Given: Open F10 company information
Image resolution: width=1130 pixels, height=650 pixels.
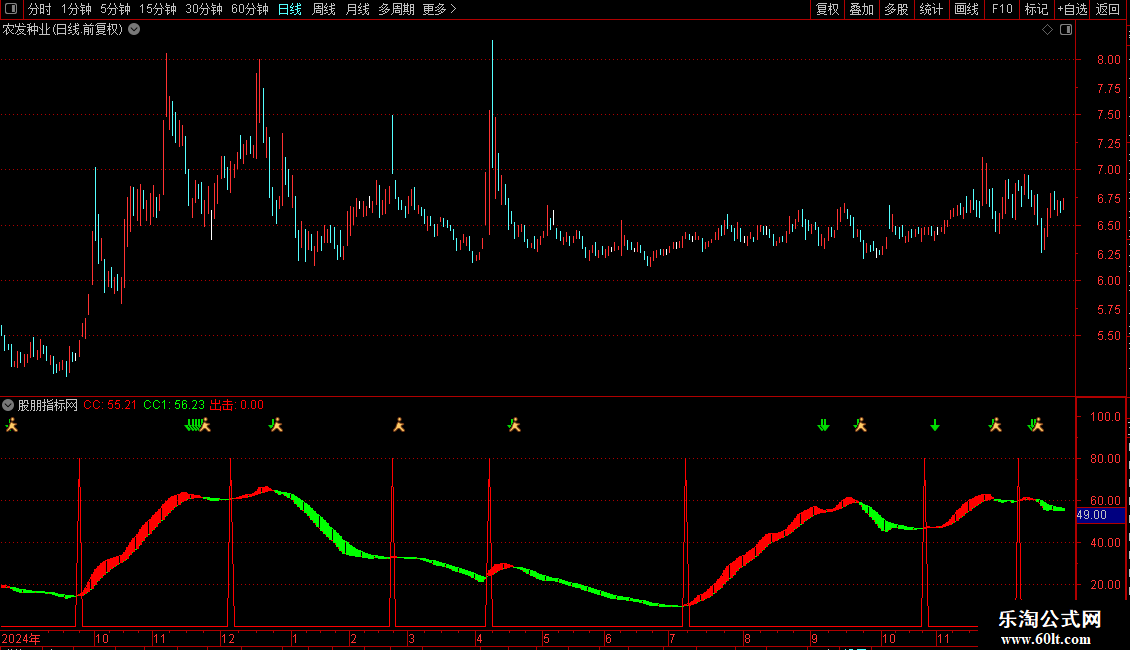Looking at the screenshot, I should pyautogui.click(x=1002, y=9).
